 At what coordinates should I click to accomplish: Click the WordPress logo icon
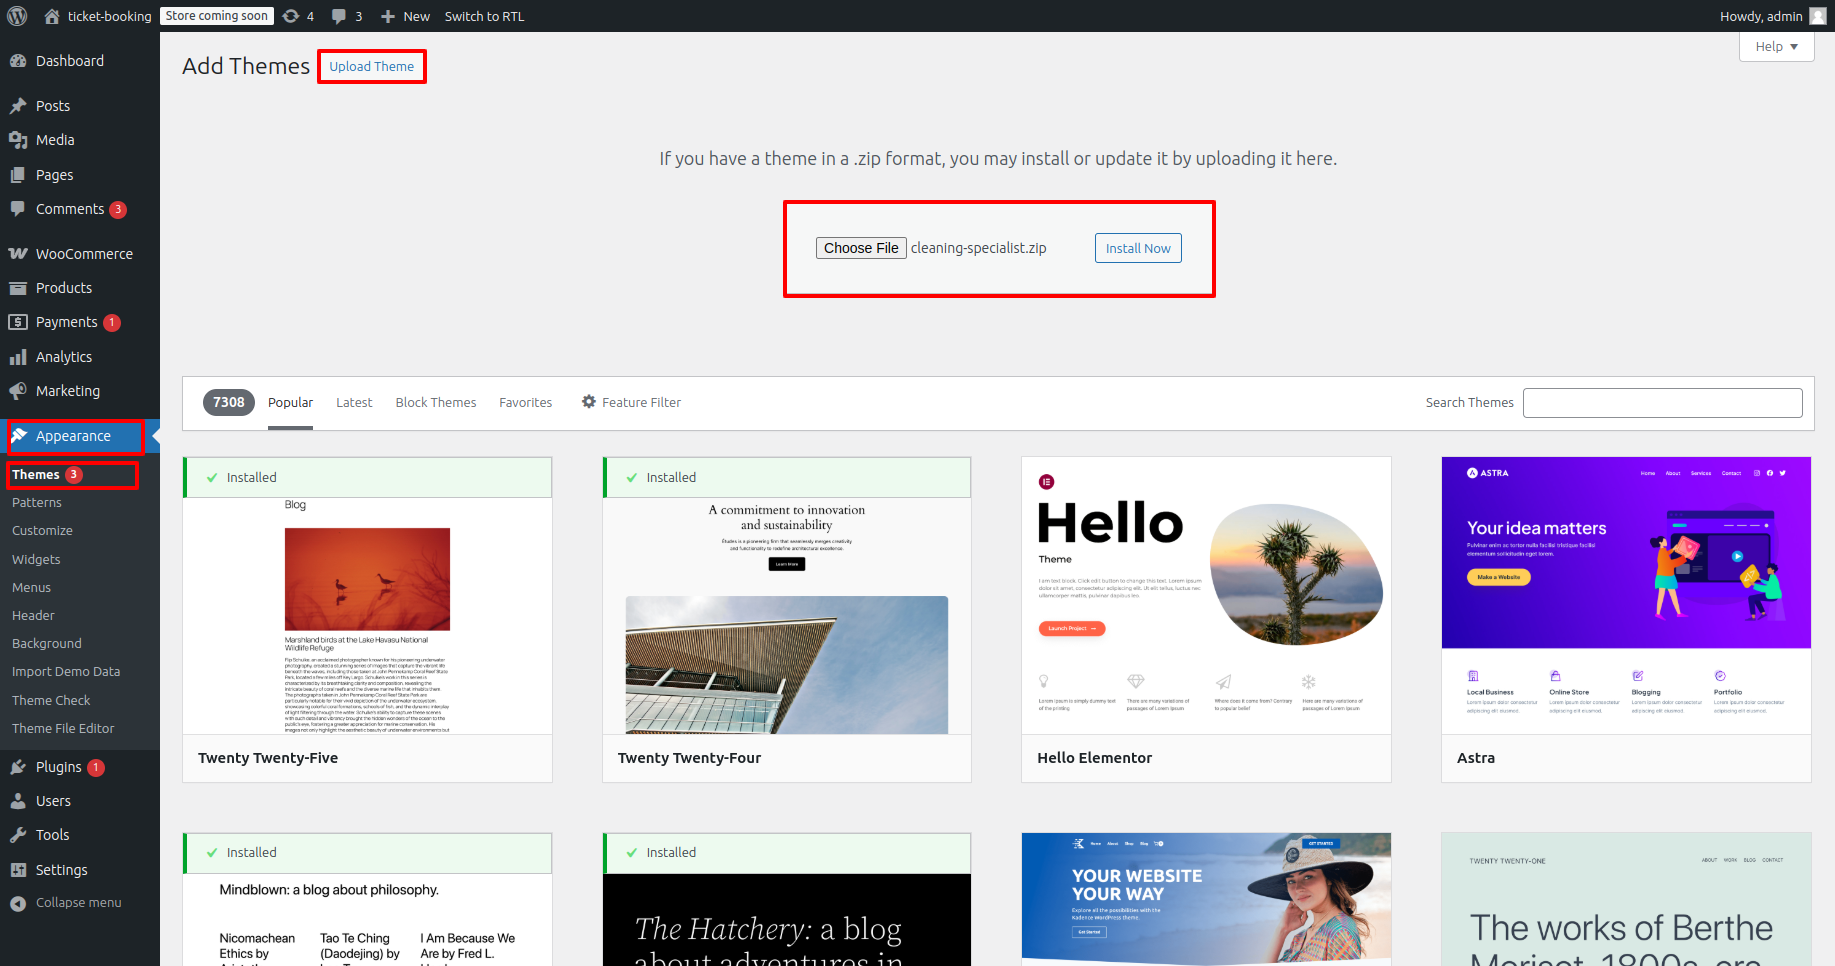tap(17, 16)
